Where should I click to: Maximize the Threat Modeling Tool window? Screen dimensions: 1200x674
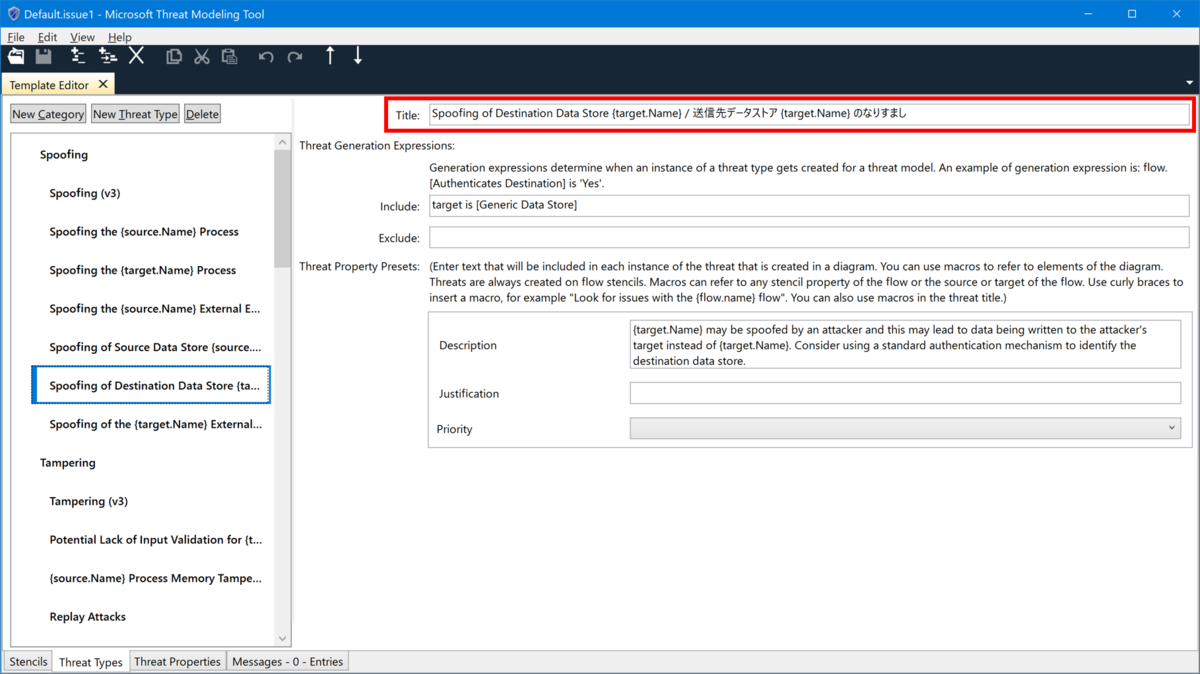coord(1132,14)
